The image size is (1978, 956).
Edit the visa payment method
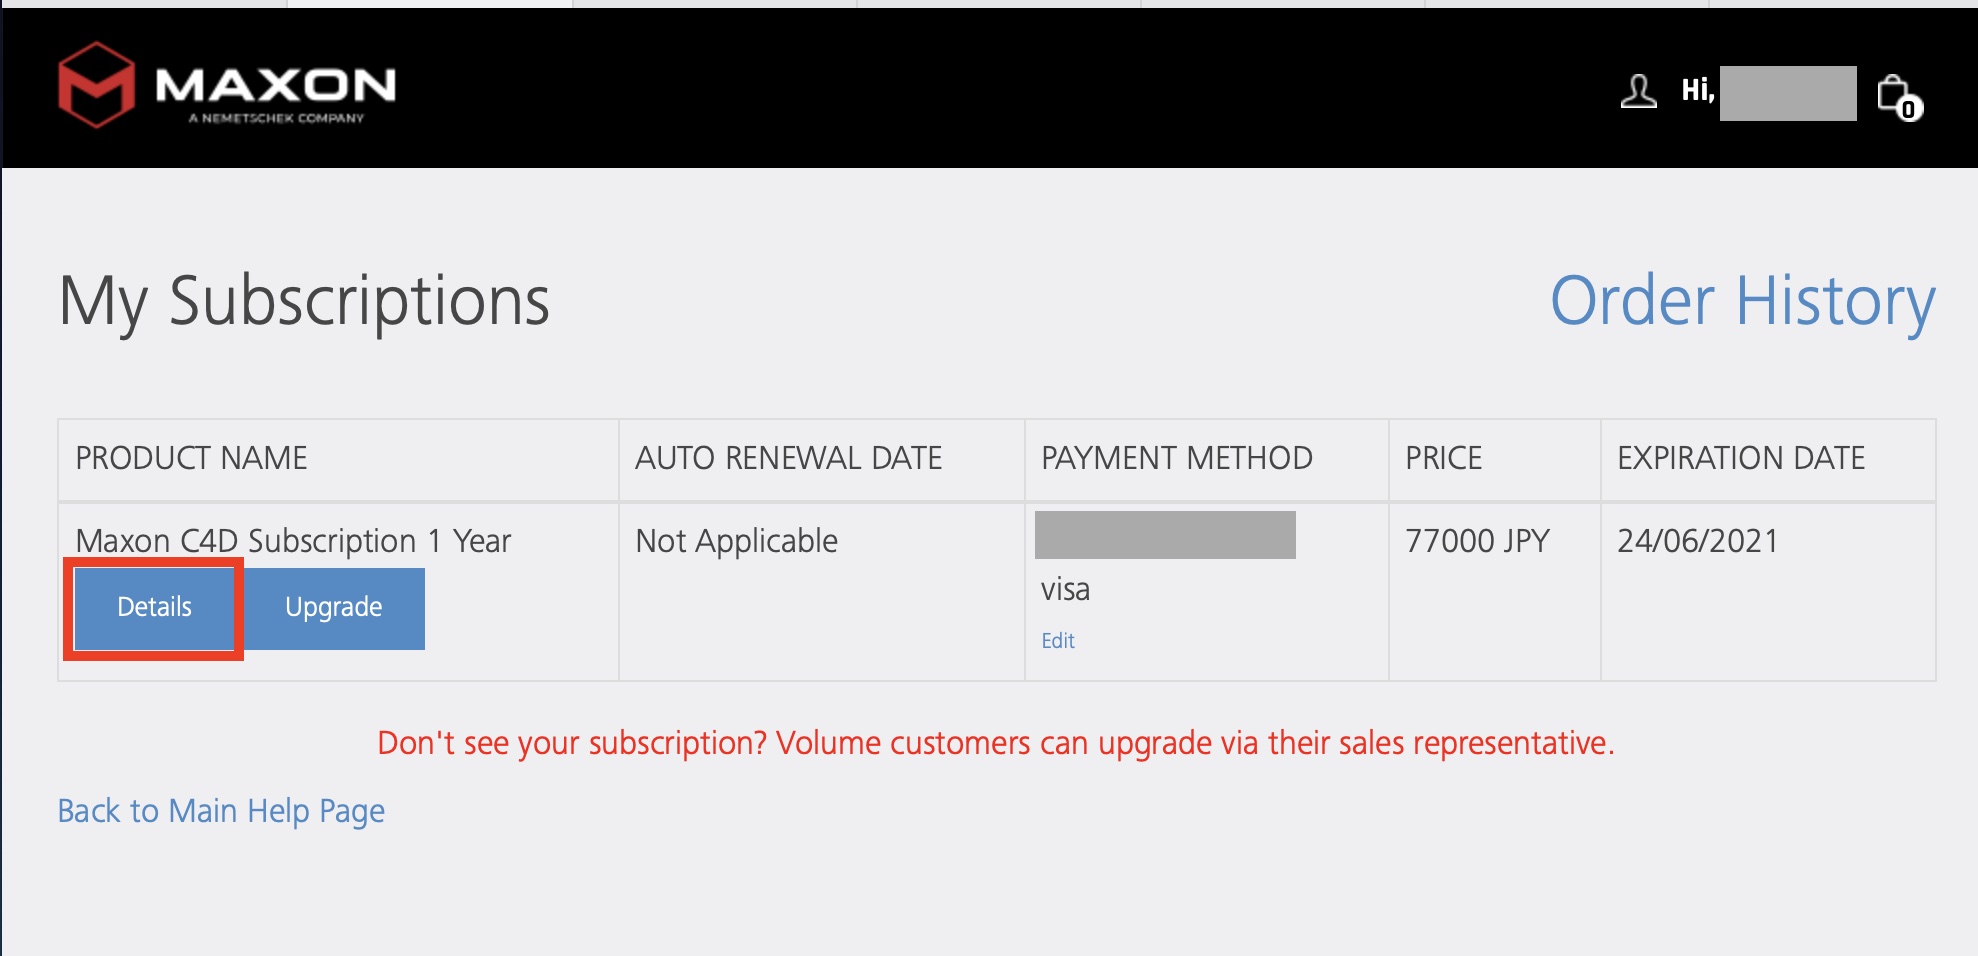[1057, 641]
